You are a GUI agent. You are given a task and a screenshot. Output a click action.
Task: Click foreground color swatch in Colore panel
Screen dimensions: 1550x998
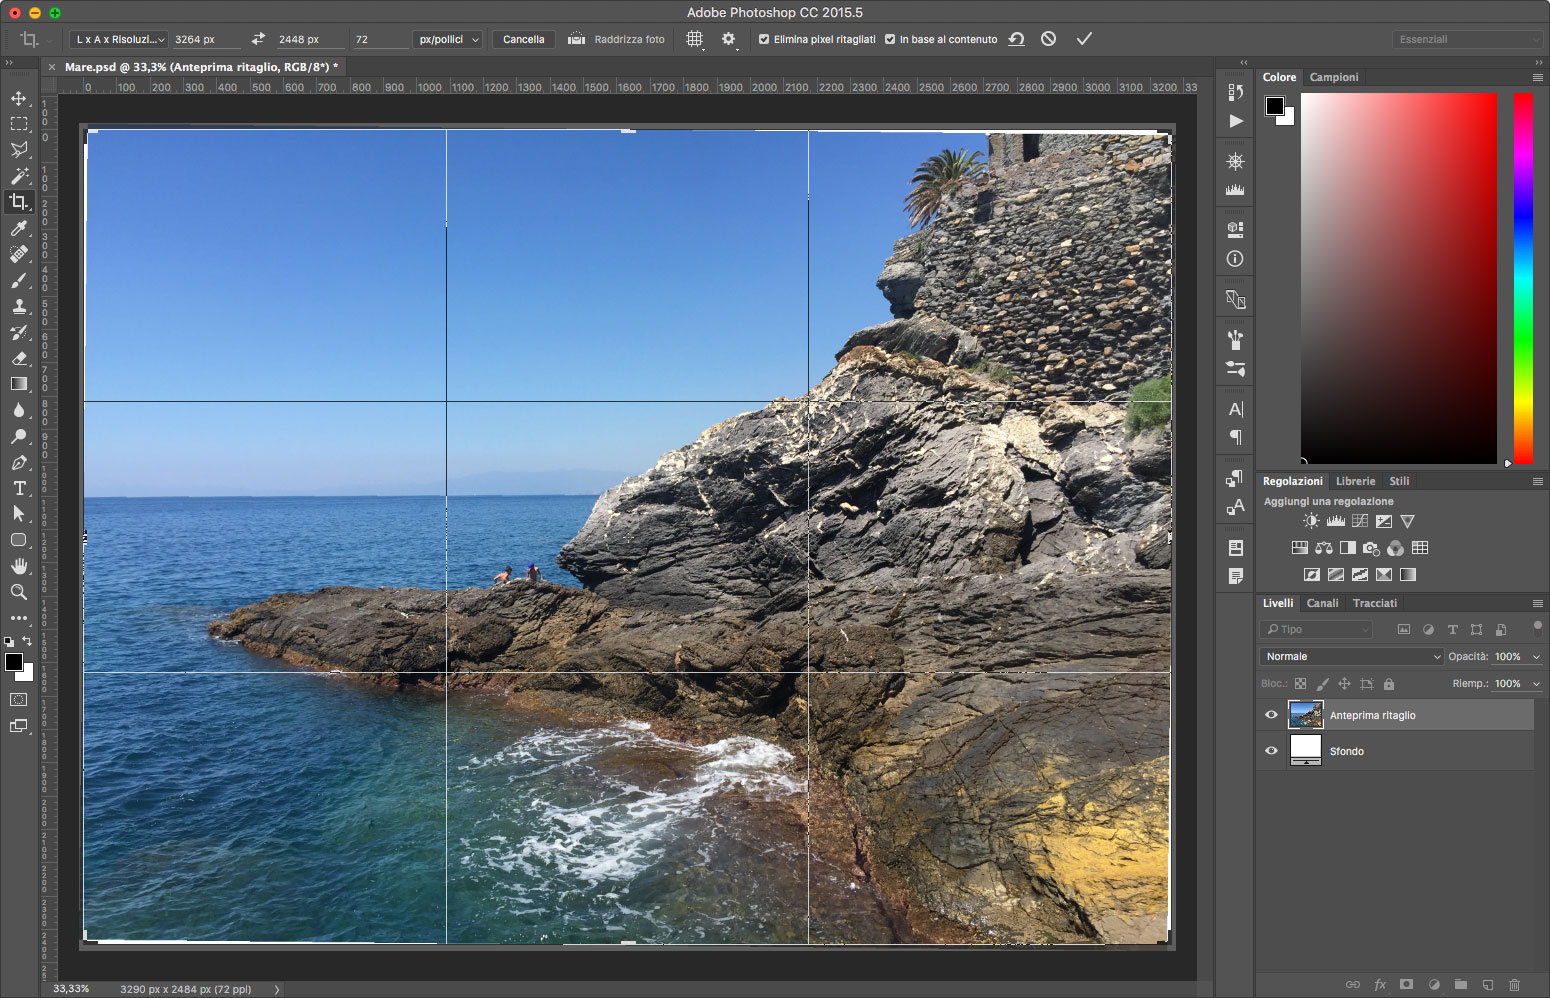pos(1274,106)
